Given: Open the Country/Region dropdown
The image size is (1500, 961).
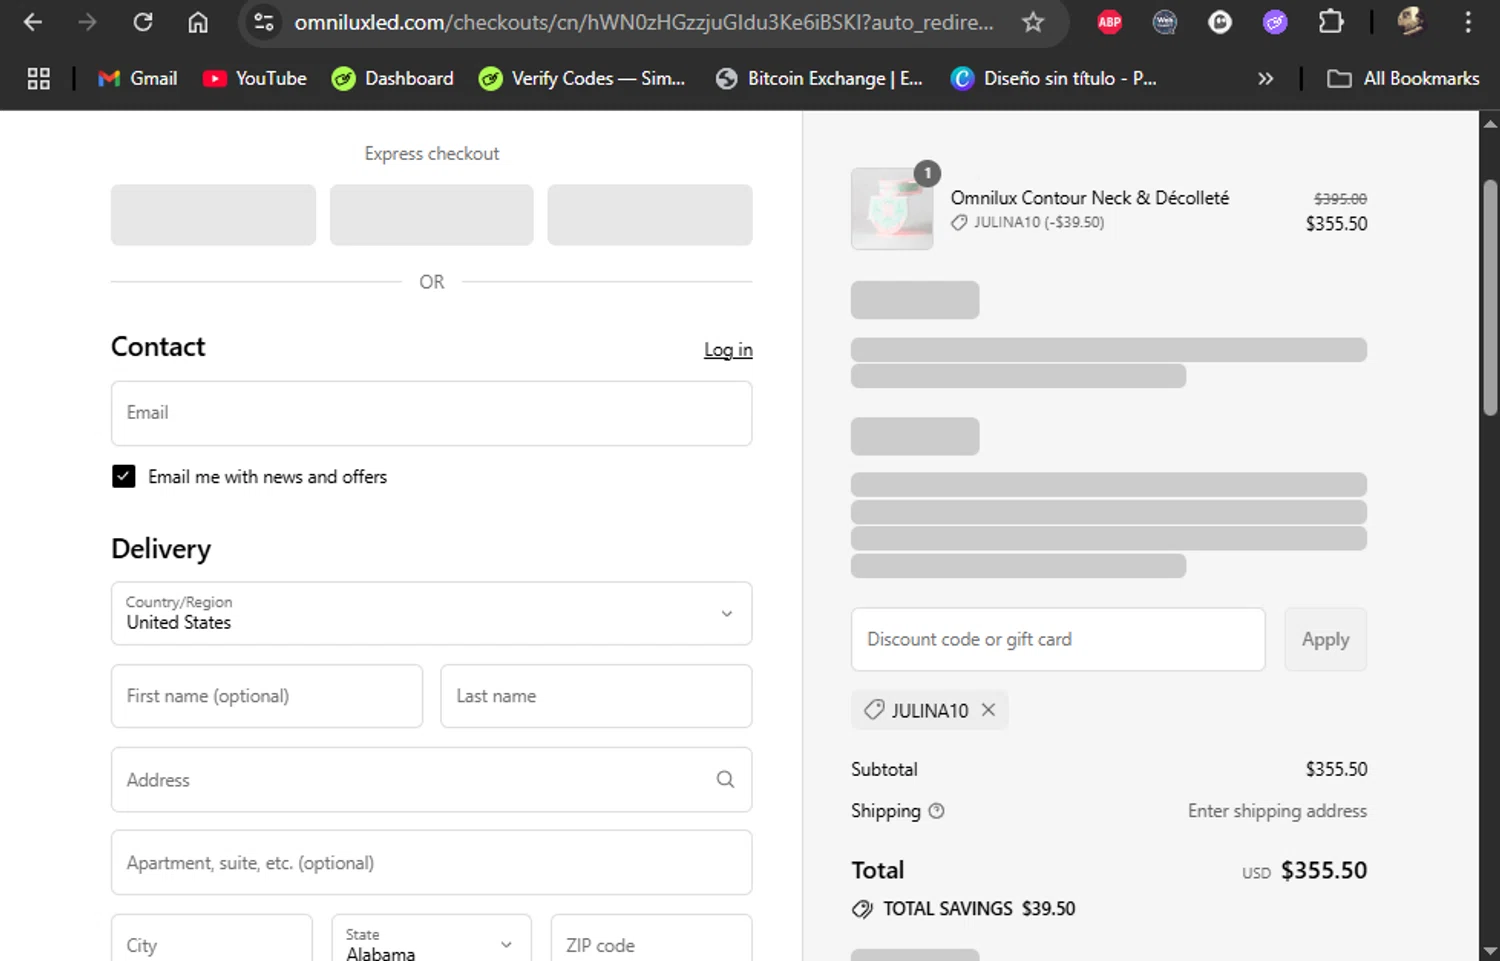Looking at the screenshot, I should tap(432, 613).
